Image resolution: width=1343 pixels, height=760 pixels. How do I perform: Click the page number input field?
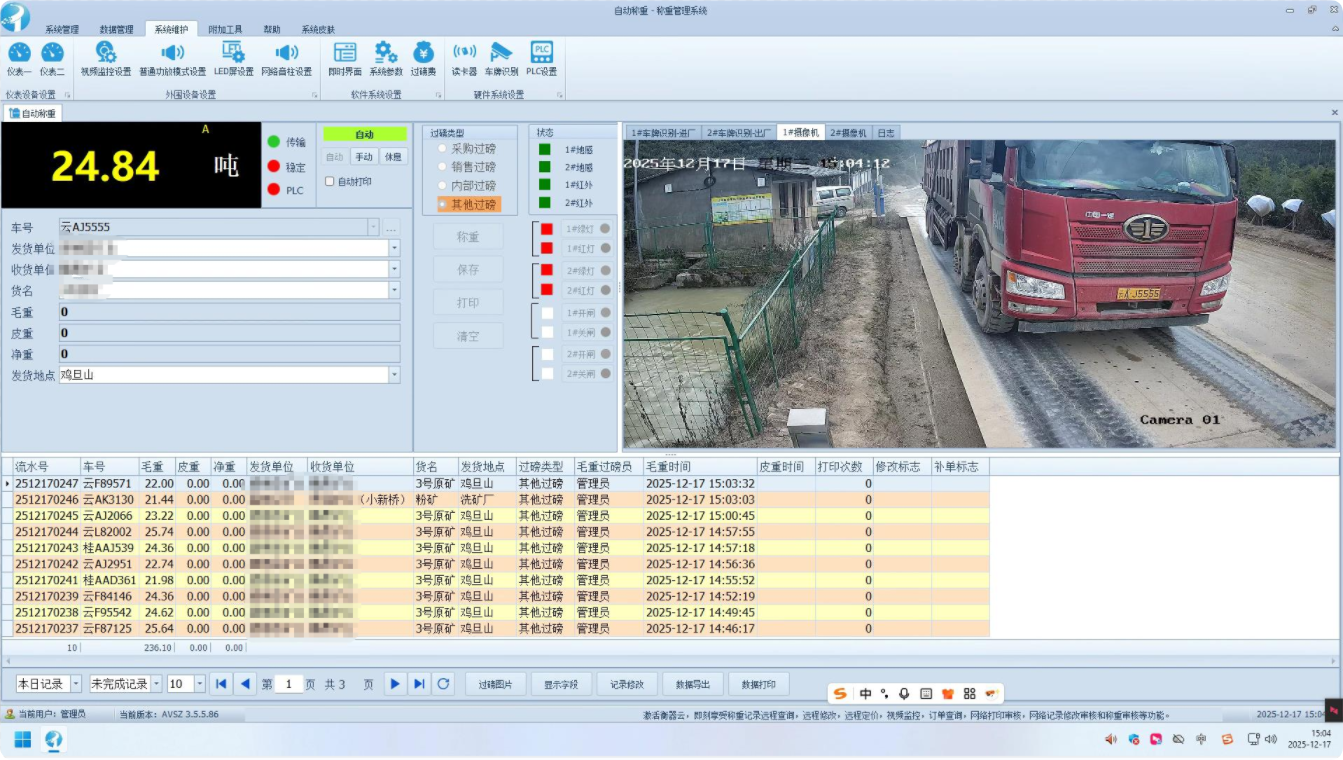[289, 684]
